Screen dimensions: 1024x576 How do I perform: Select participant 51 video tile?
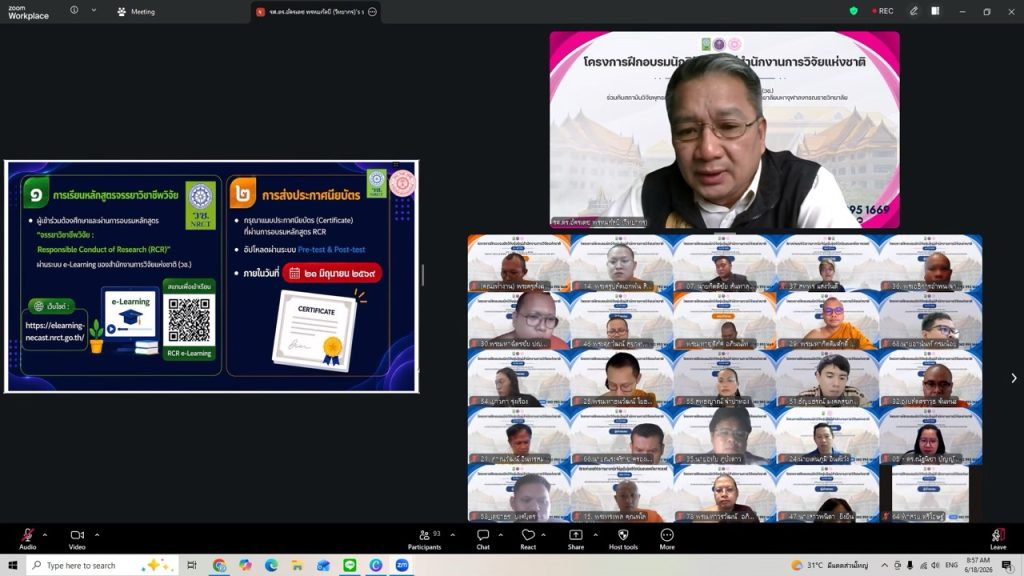pos(827,378)
